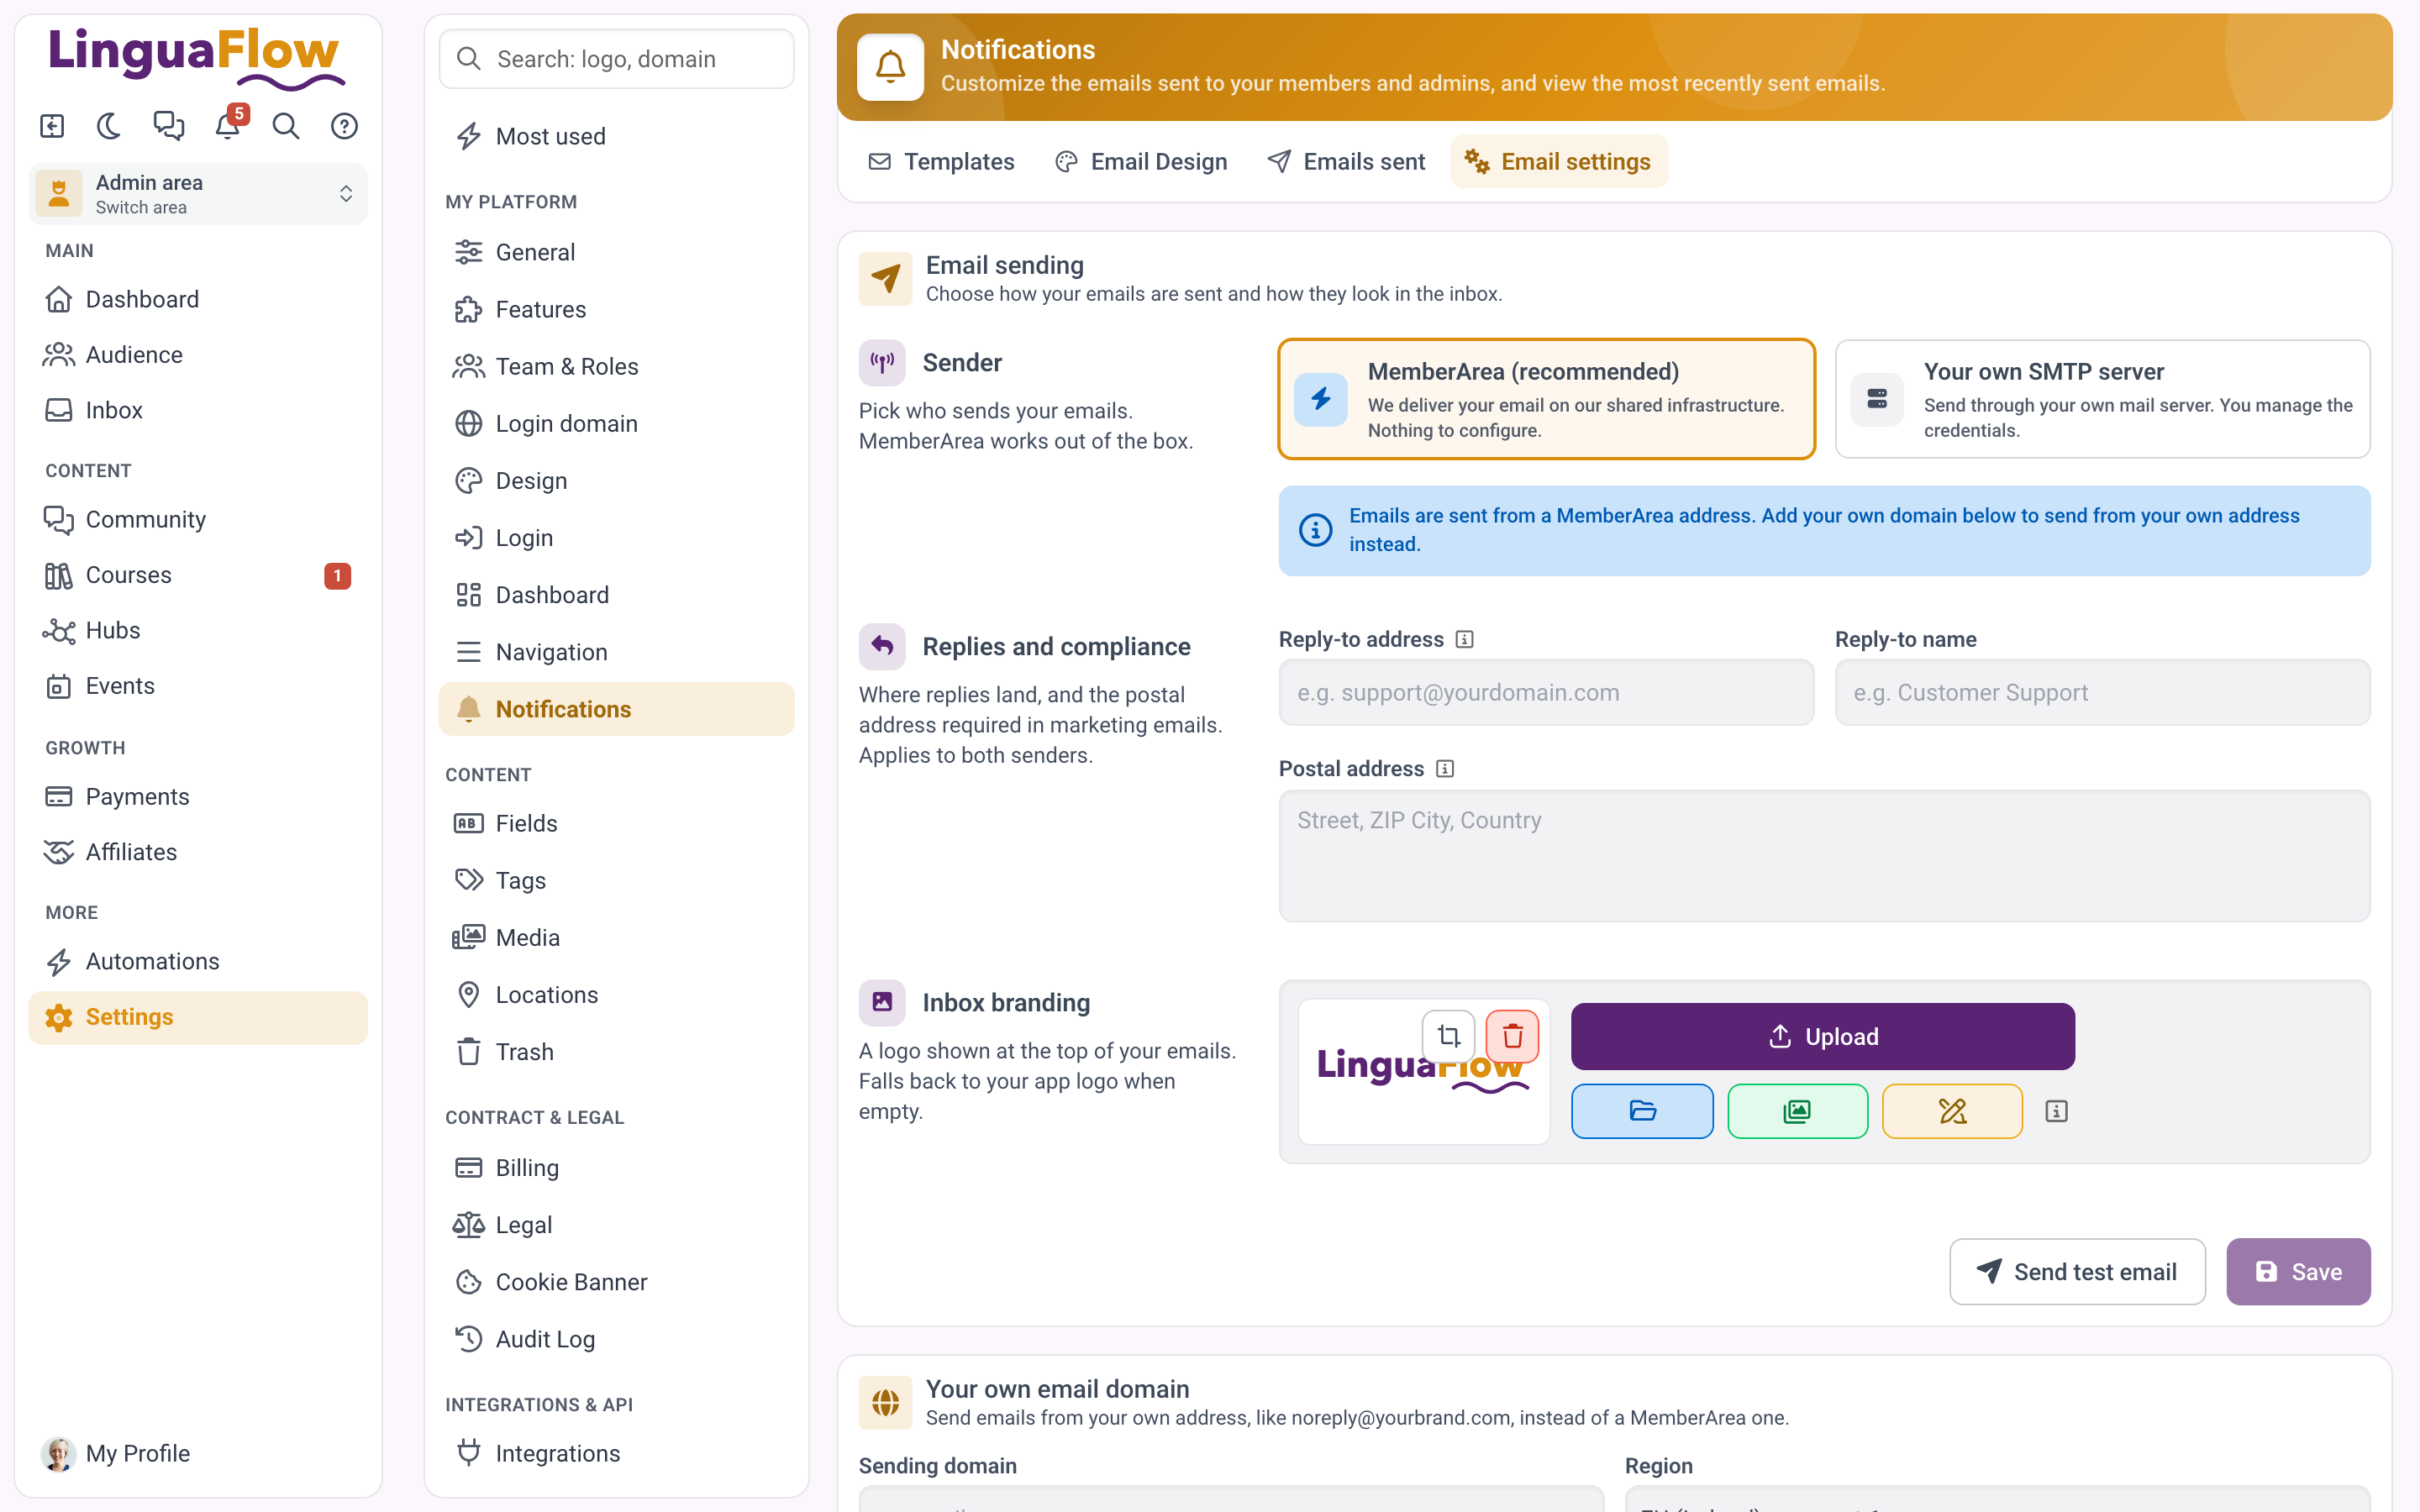Open Billing settings
Image resolution: width=2420 pixels, height=1512 pixels.
pos(616,1168)
